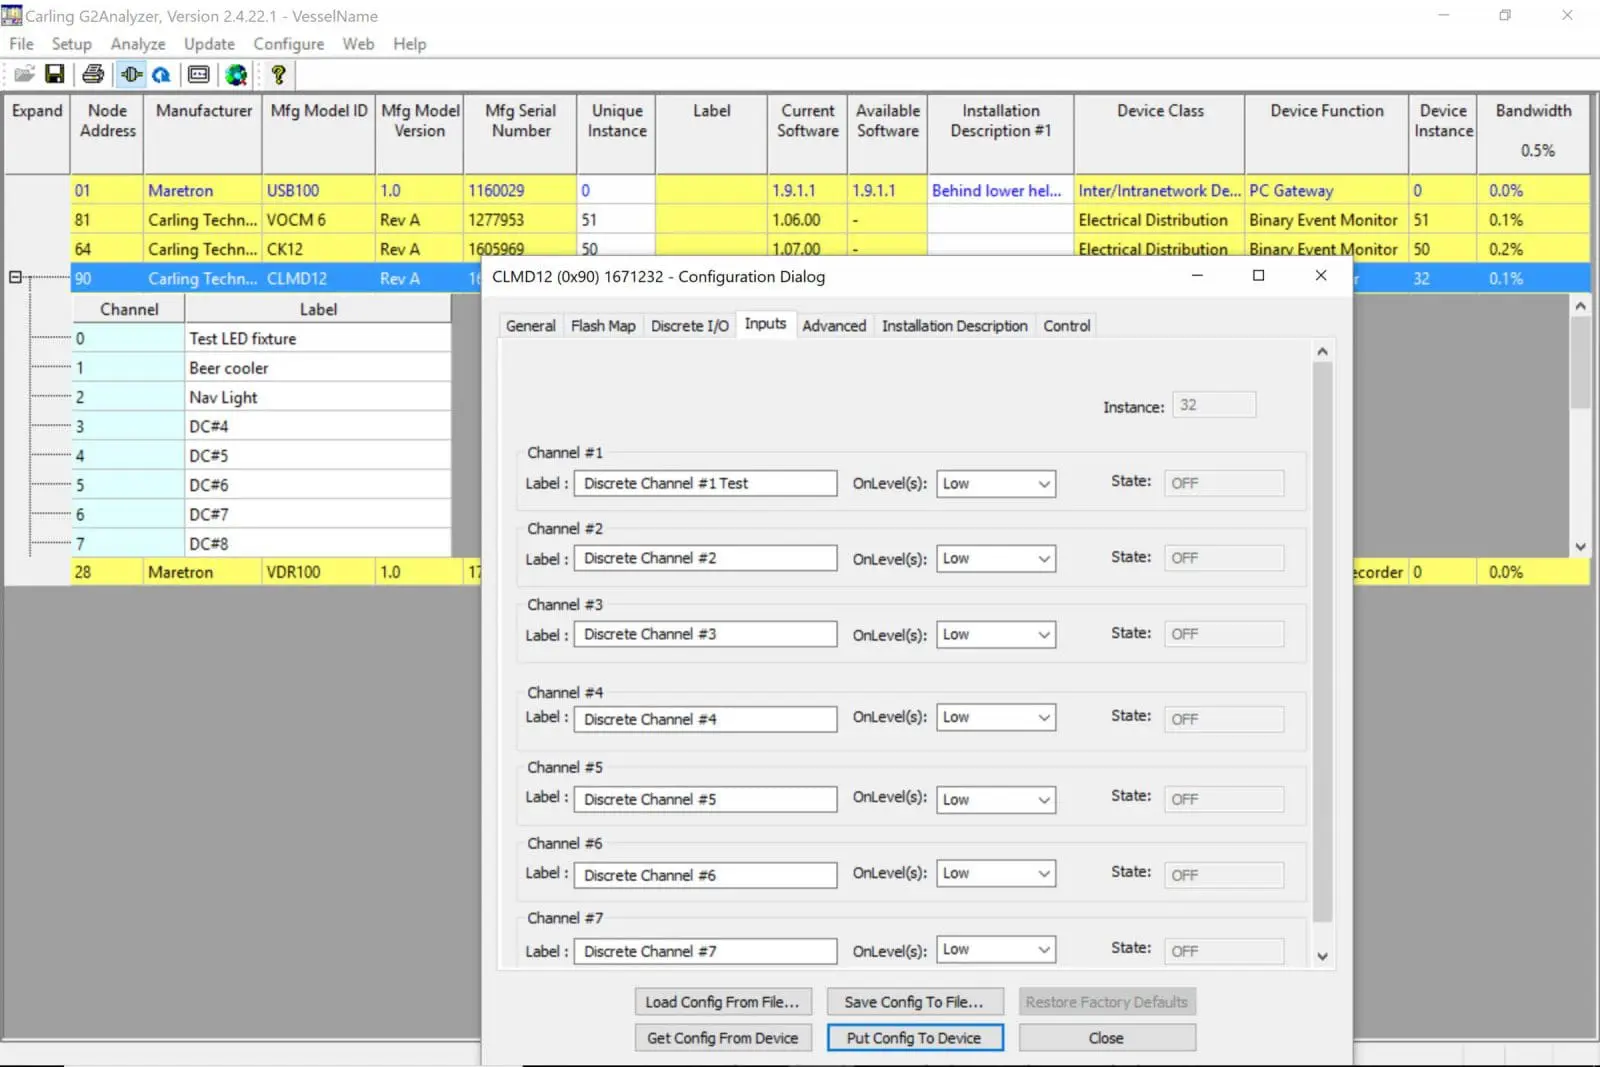Click the globe web icon

tap(236, 74)
